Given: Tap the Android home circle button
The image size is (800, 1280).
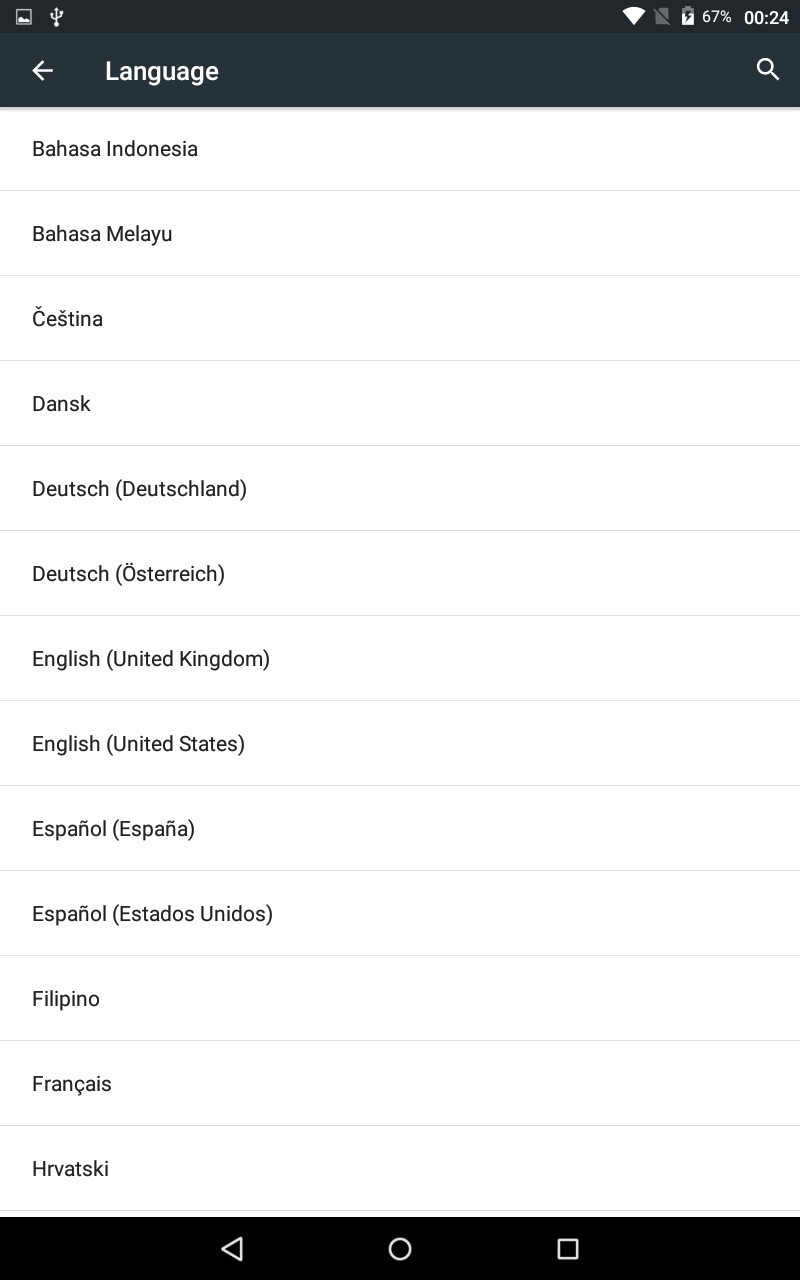Looking at the screenshot, I should [x=400, y=1248].
